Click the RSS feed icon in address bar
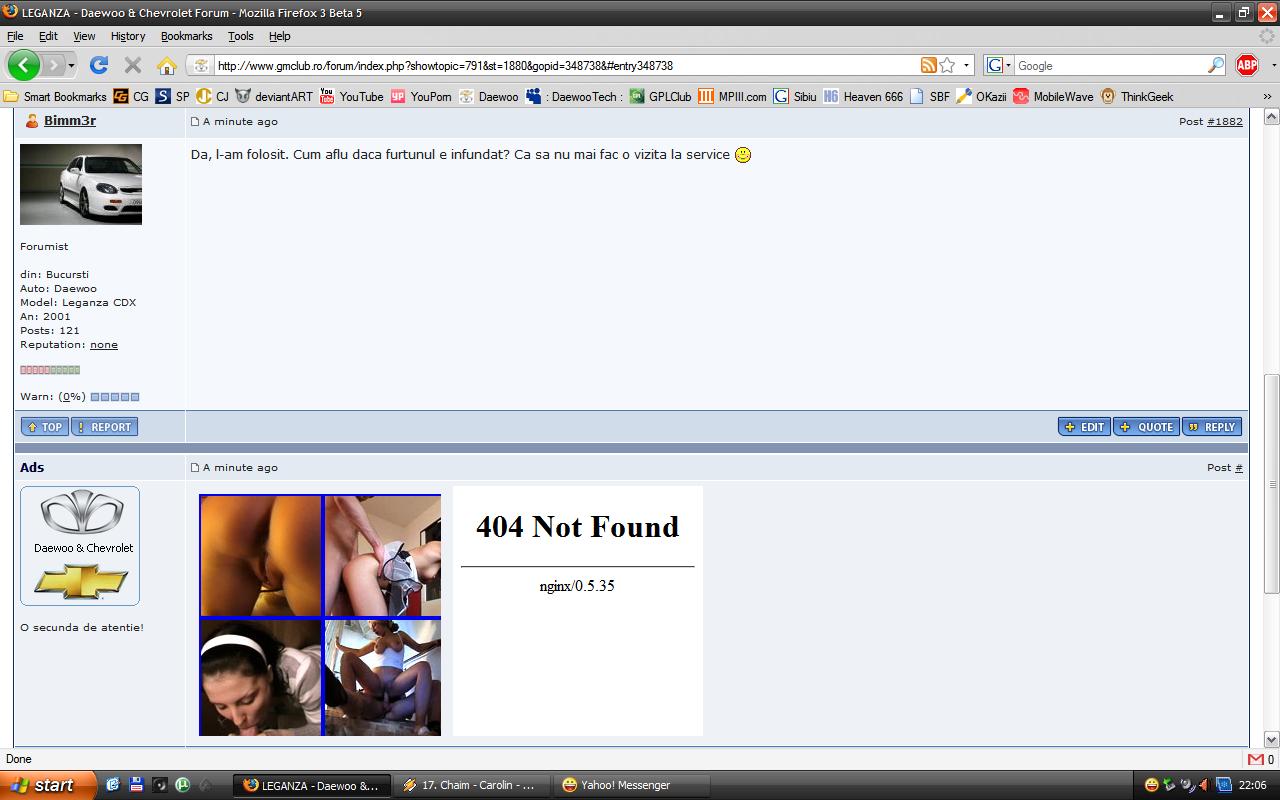Viewport: 1280px width, 800px height. 928,65
